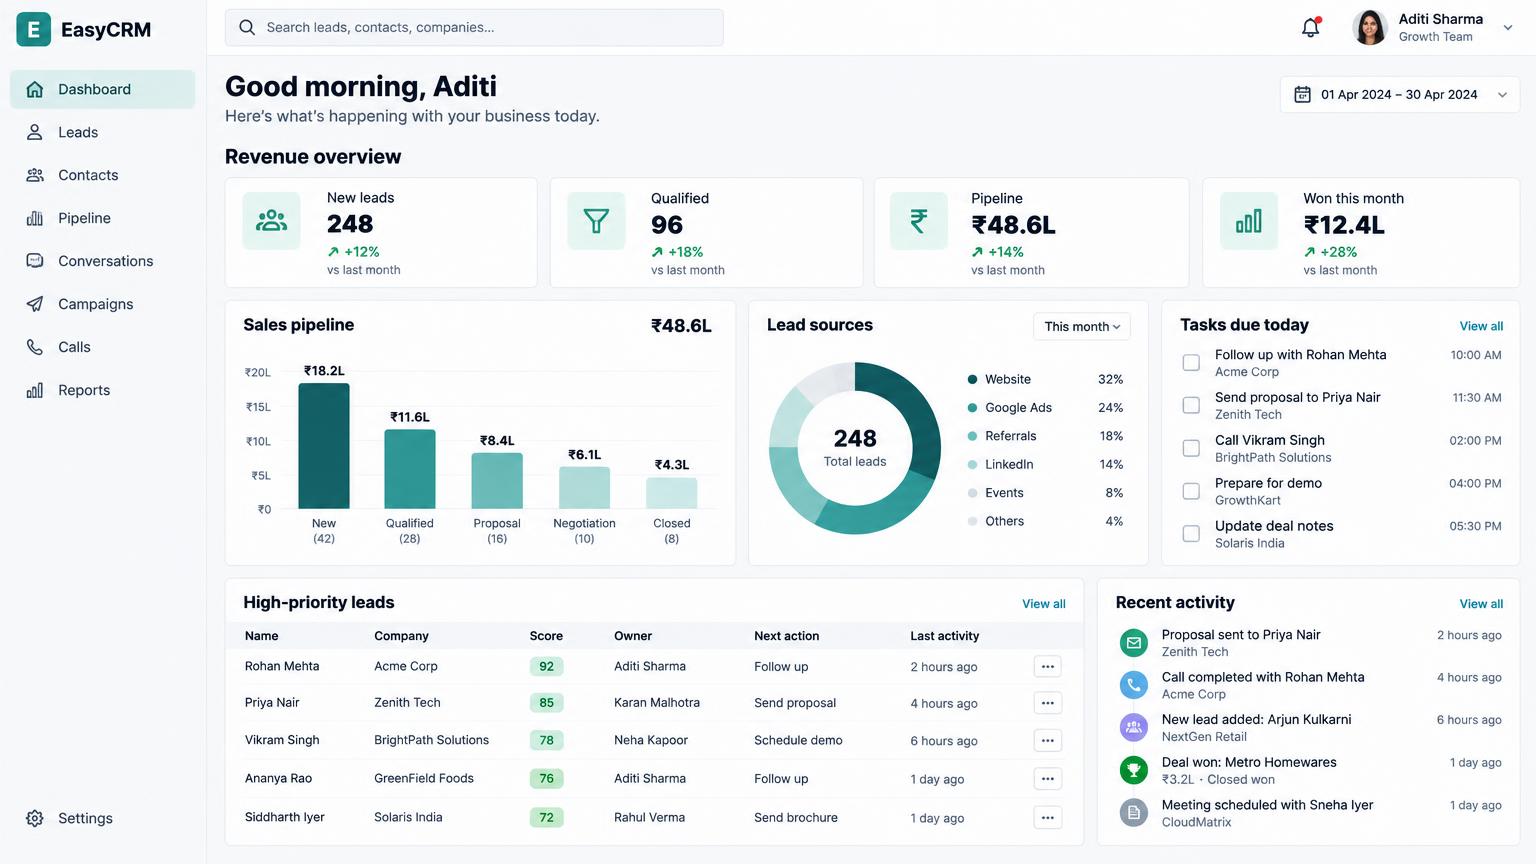The image size is (1536, 864).
Task: Check Call Vikram Singh task
Action: click(1191, 448)
